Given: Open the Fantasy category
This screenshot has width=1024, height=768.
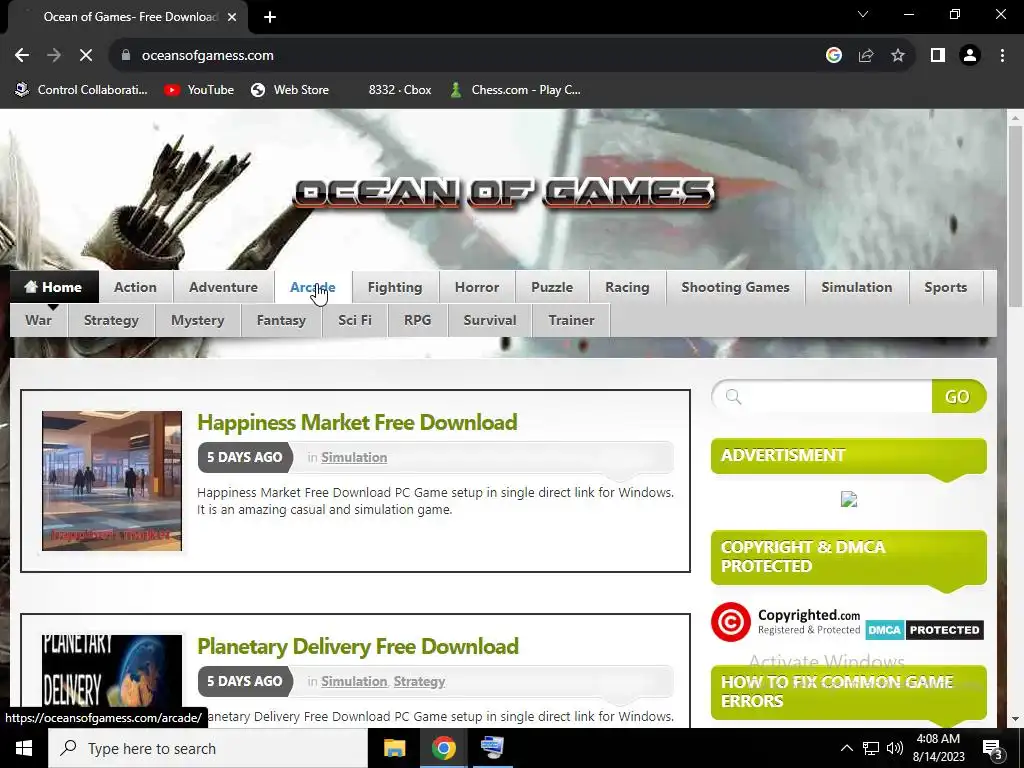Looking at the screenshot, I should 281,320.
